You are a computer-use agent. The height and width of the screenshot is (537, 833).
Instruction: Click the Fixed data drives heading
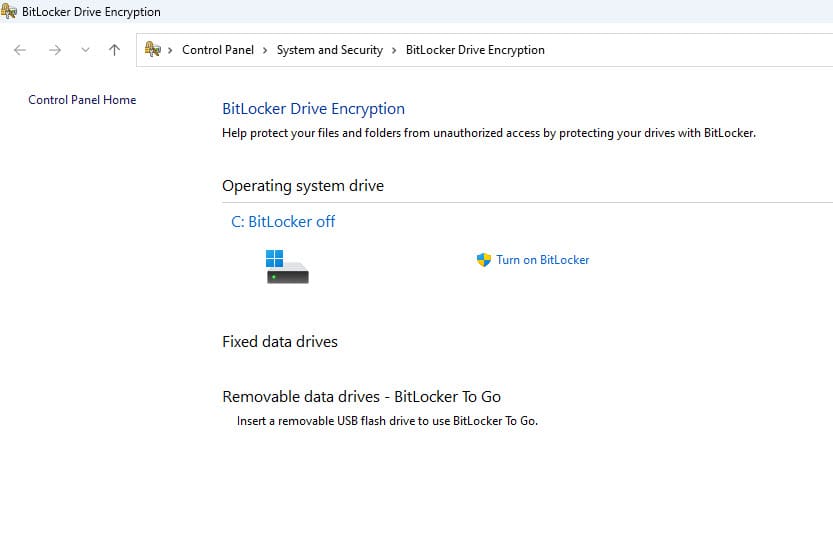pyautogui.click(x=280, y=342)
